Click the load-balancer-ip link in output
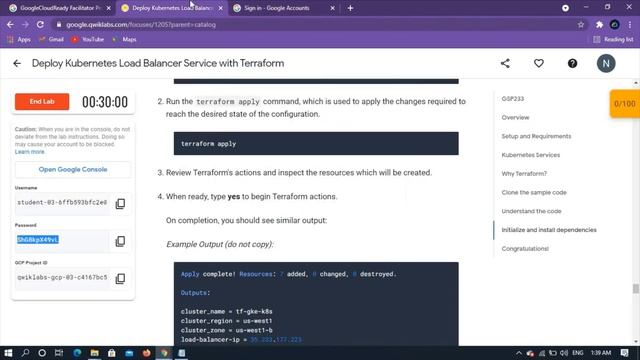The image size is (640, 360). point(276,340)
